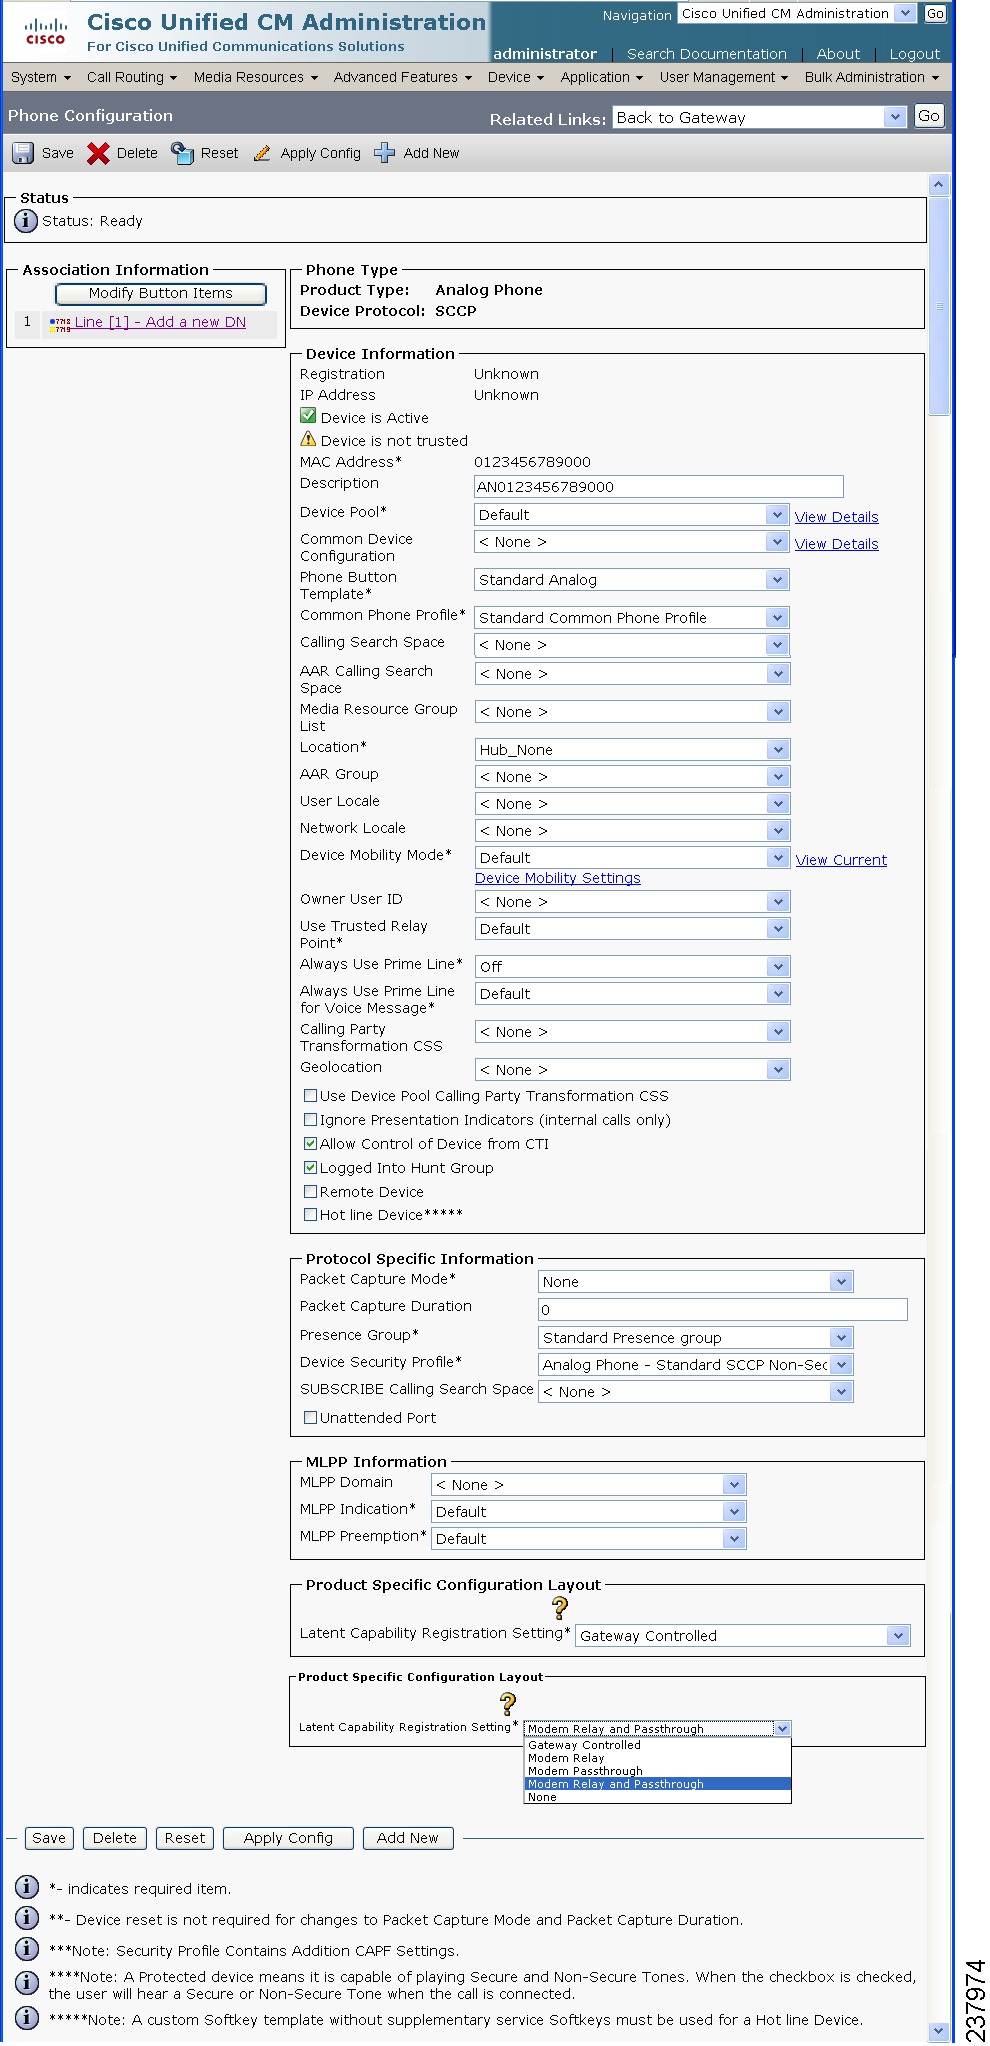Open the Media Resources menu
Image resolution: width=990 pixels, height=2046 pixels.
tap(256, 77)
